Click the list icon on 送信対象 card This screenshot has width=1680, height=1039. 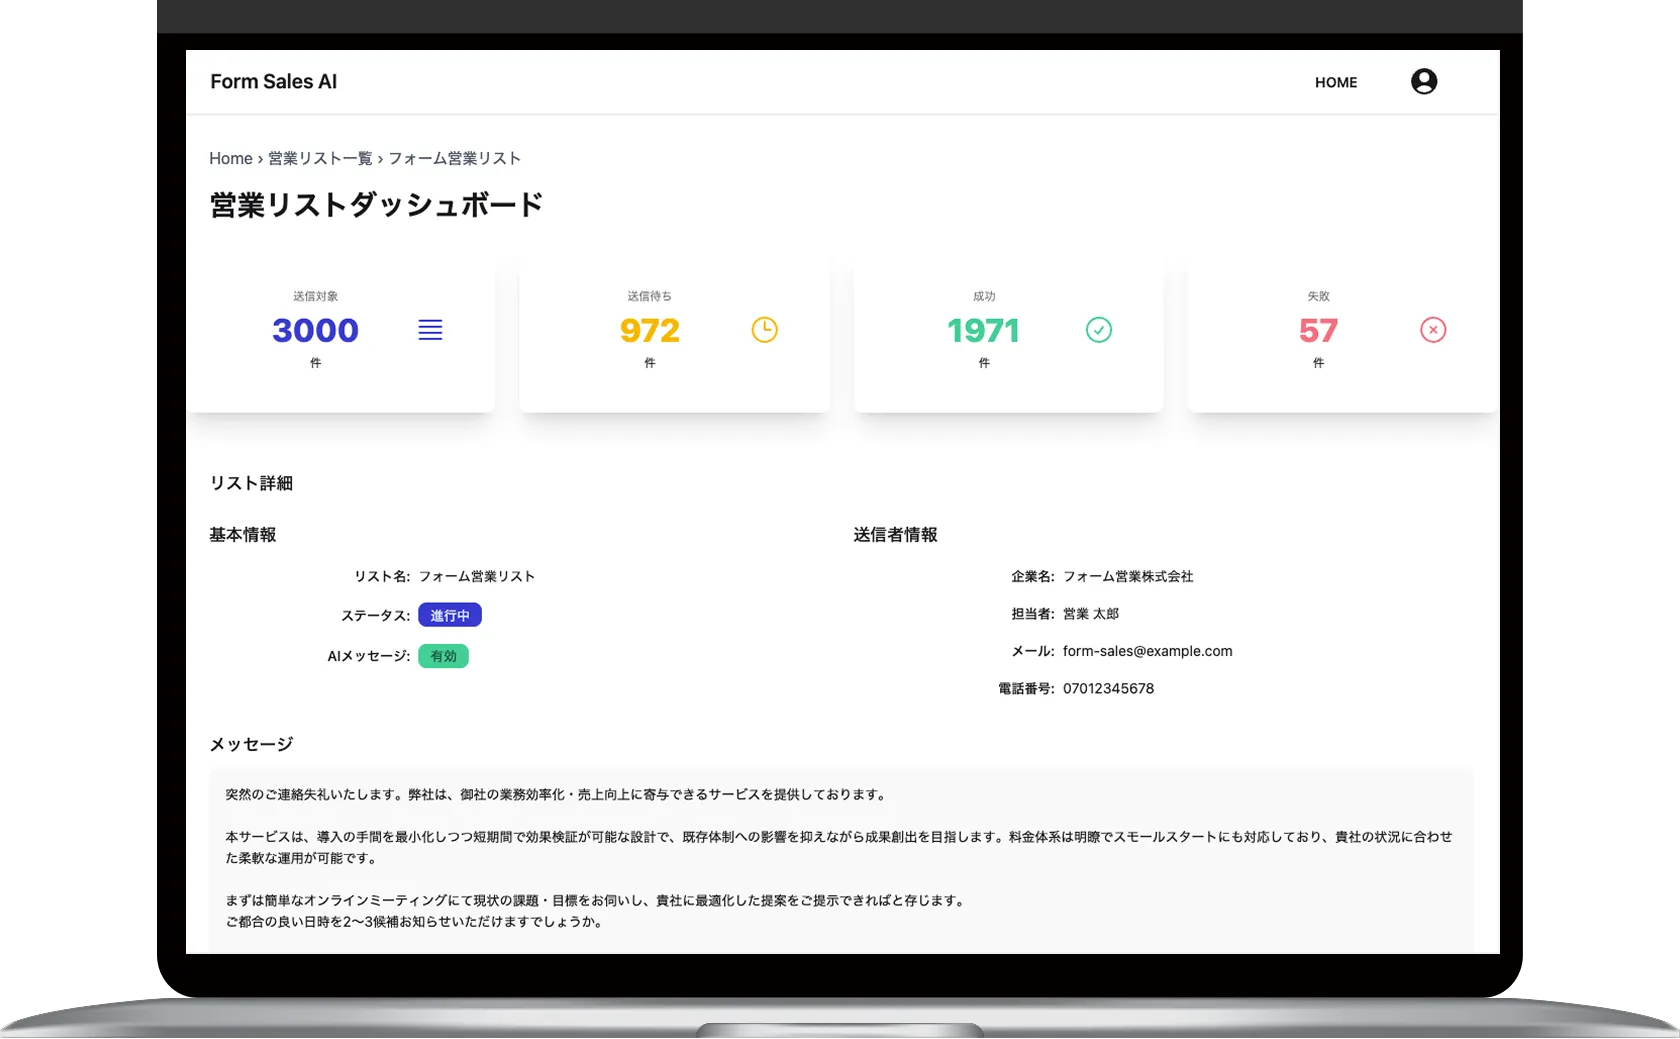(x=430, y=330)
